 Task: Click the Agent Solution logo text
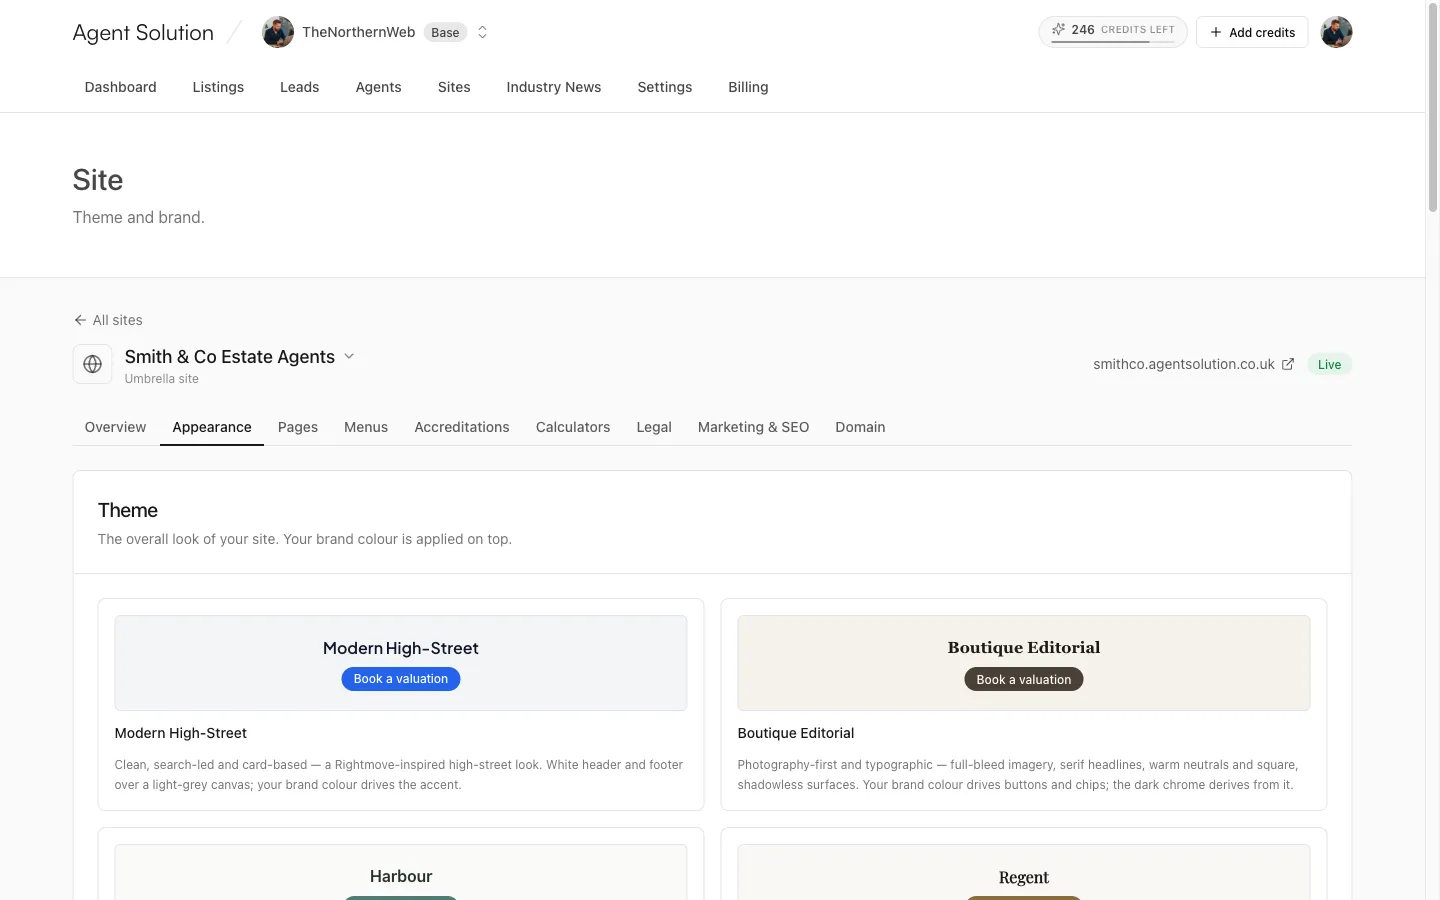[x=143, y=32]
